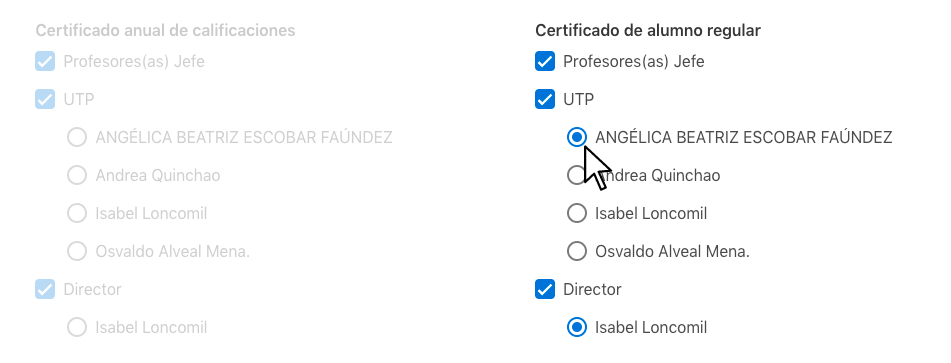Select Andrea Quinchao for alumno regular certificate
951x363 pixels.
click(577, 176)
